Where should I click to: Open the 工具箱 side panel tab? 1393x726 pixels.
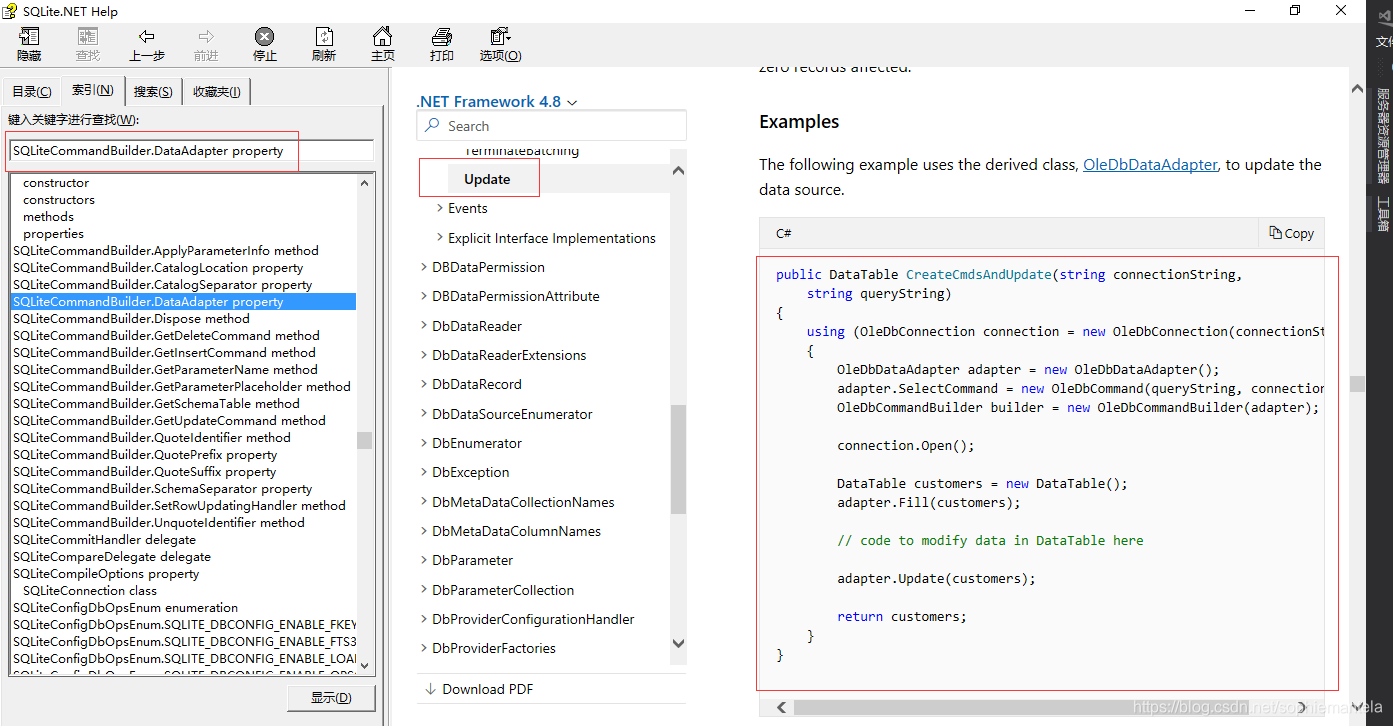1383,213
